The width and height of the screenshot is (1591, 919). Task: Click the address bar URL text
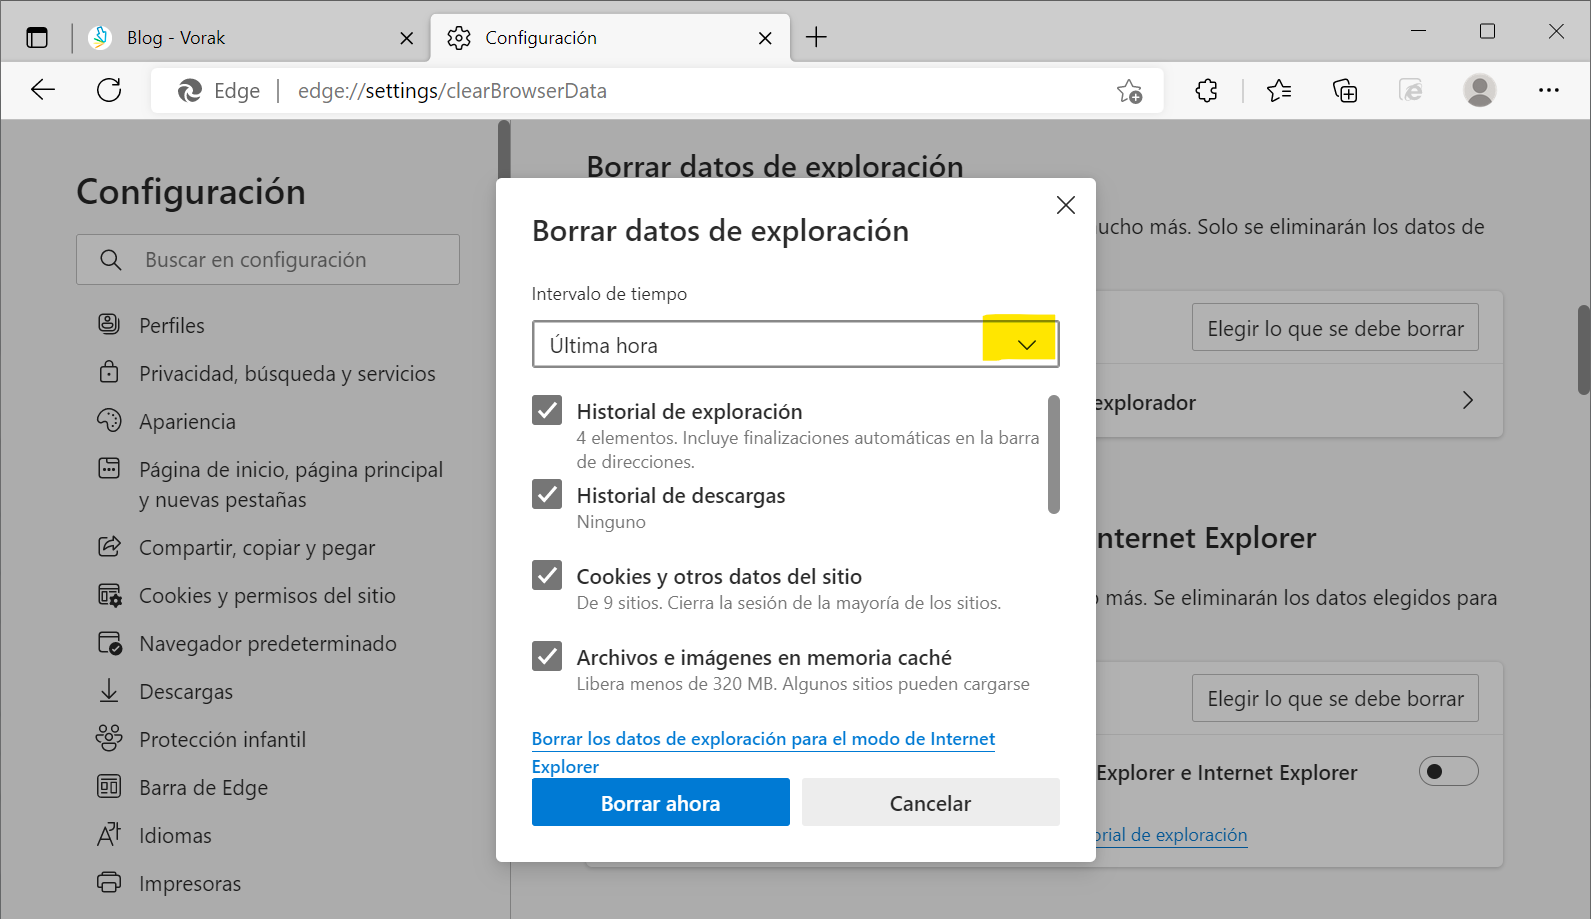(452, 91)
